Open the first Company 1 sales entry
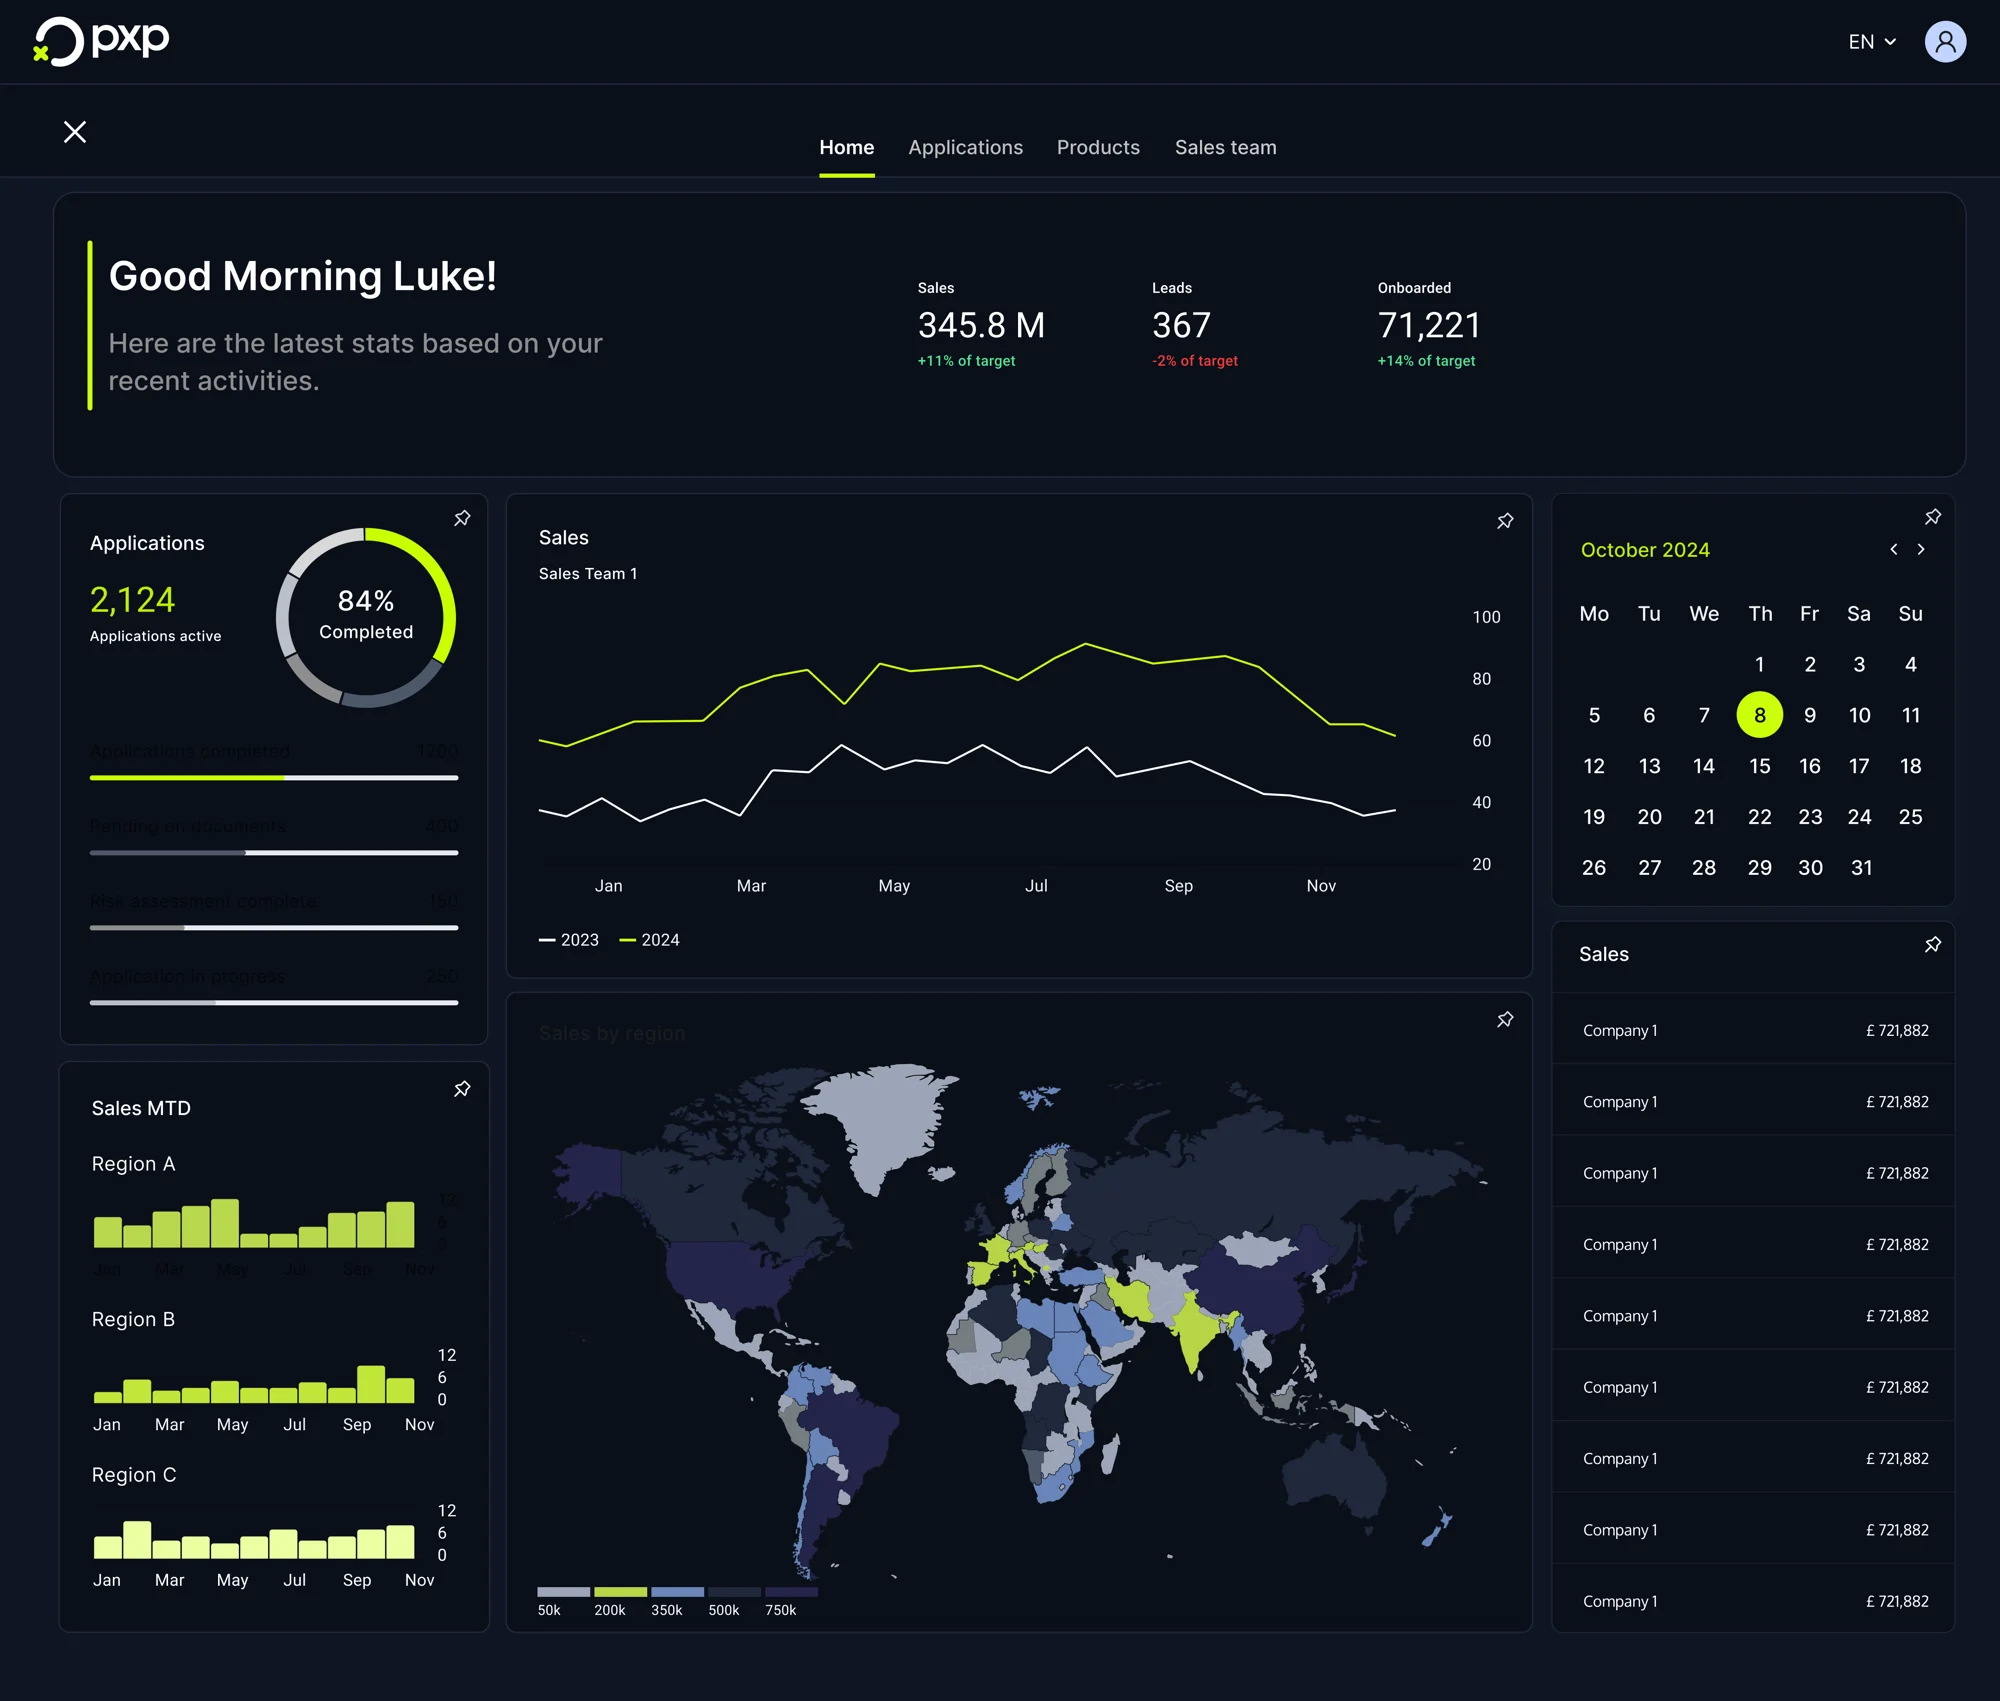Image resolution: width=2000 pixels, height=1701 pixels. pyautogui.click(x=1753, y=1030)
